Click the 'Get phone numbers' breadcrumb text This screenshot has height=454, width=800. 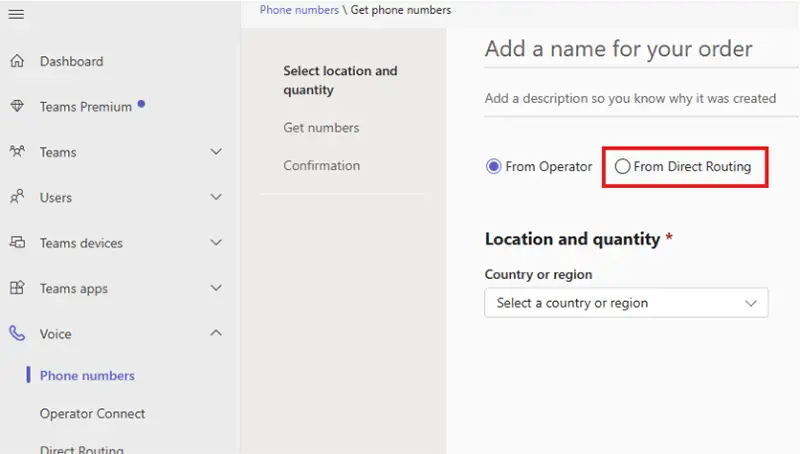click(401, 10)
